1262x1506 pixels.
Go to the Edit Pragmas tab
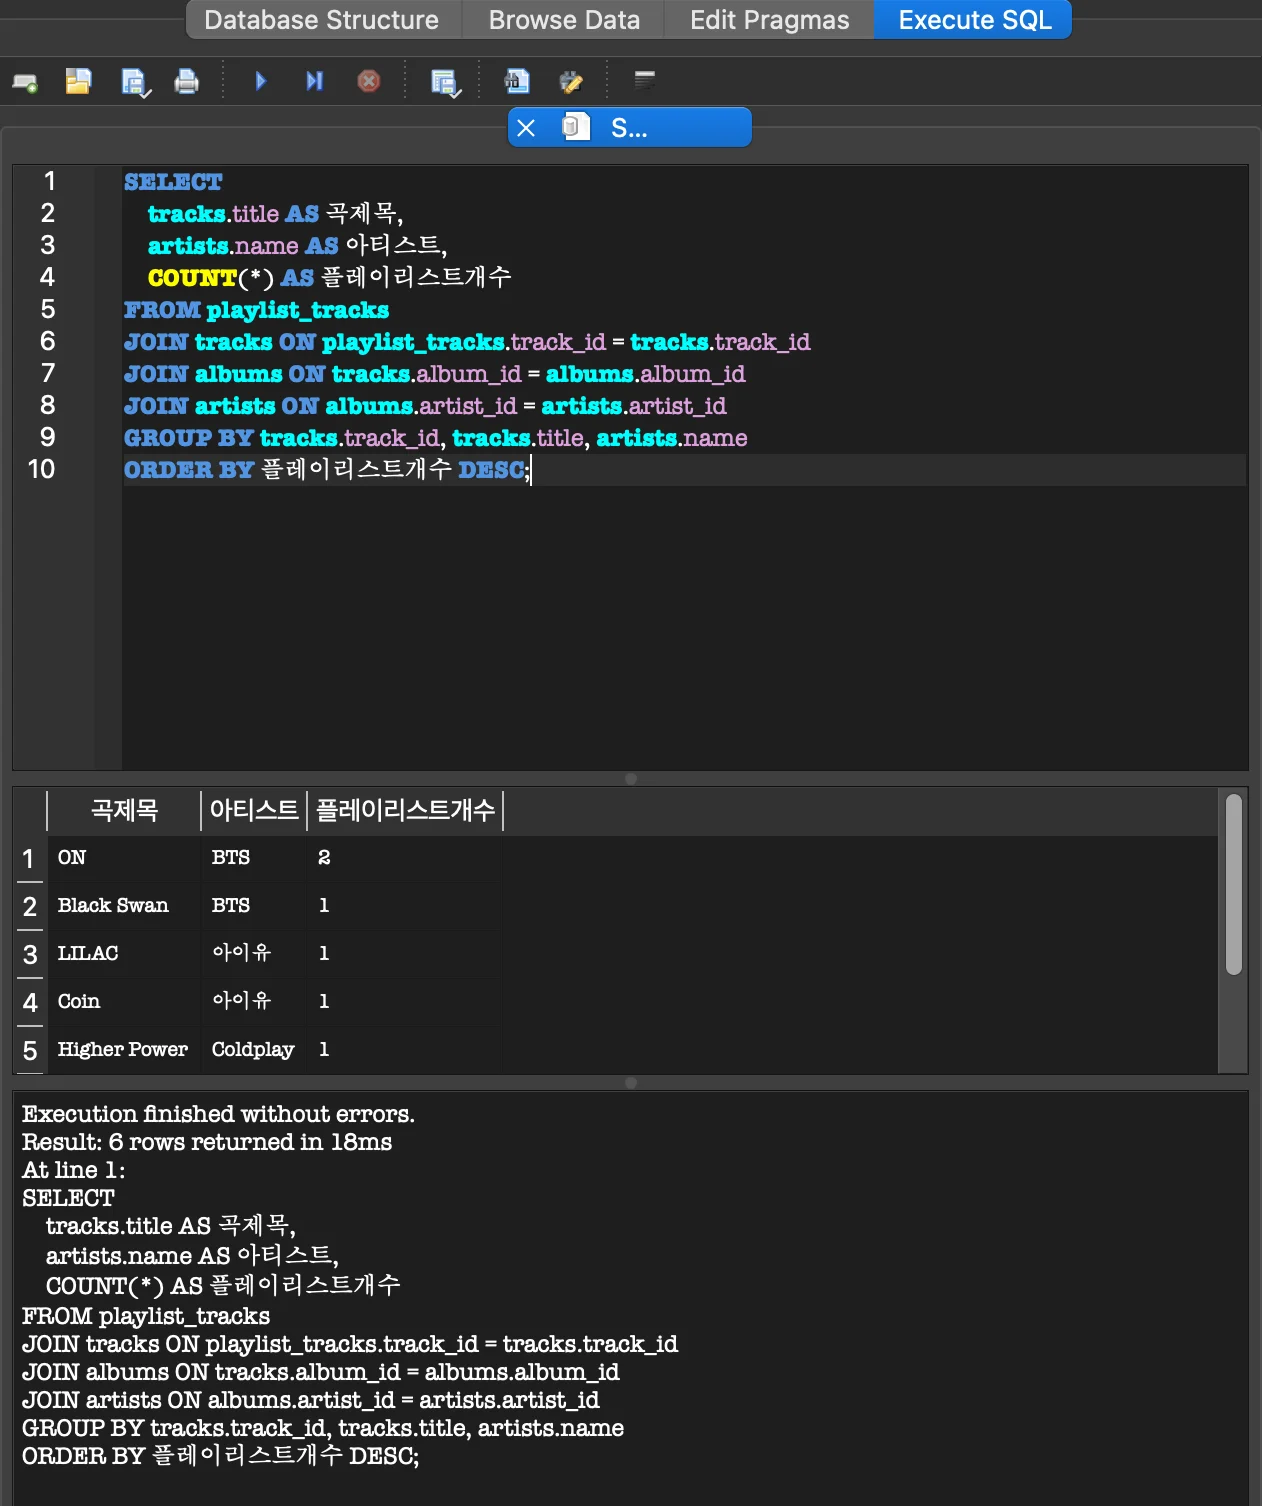[769, 20]
